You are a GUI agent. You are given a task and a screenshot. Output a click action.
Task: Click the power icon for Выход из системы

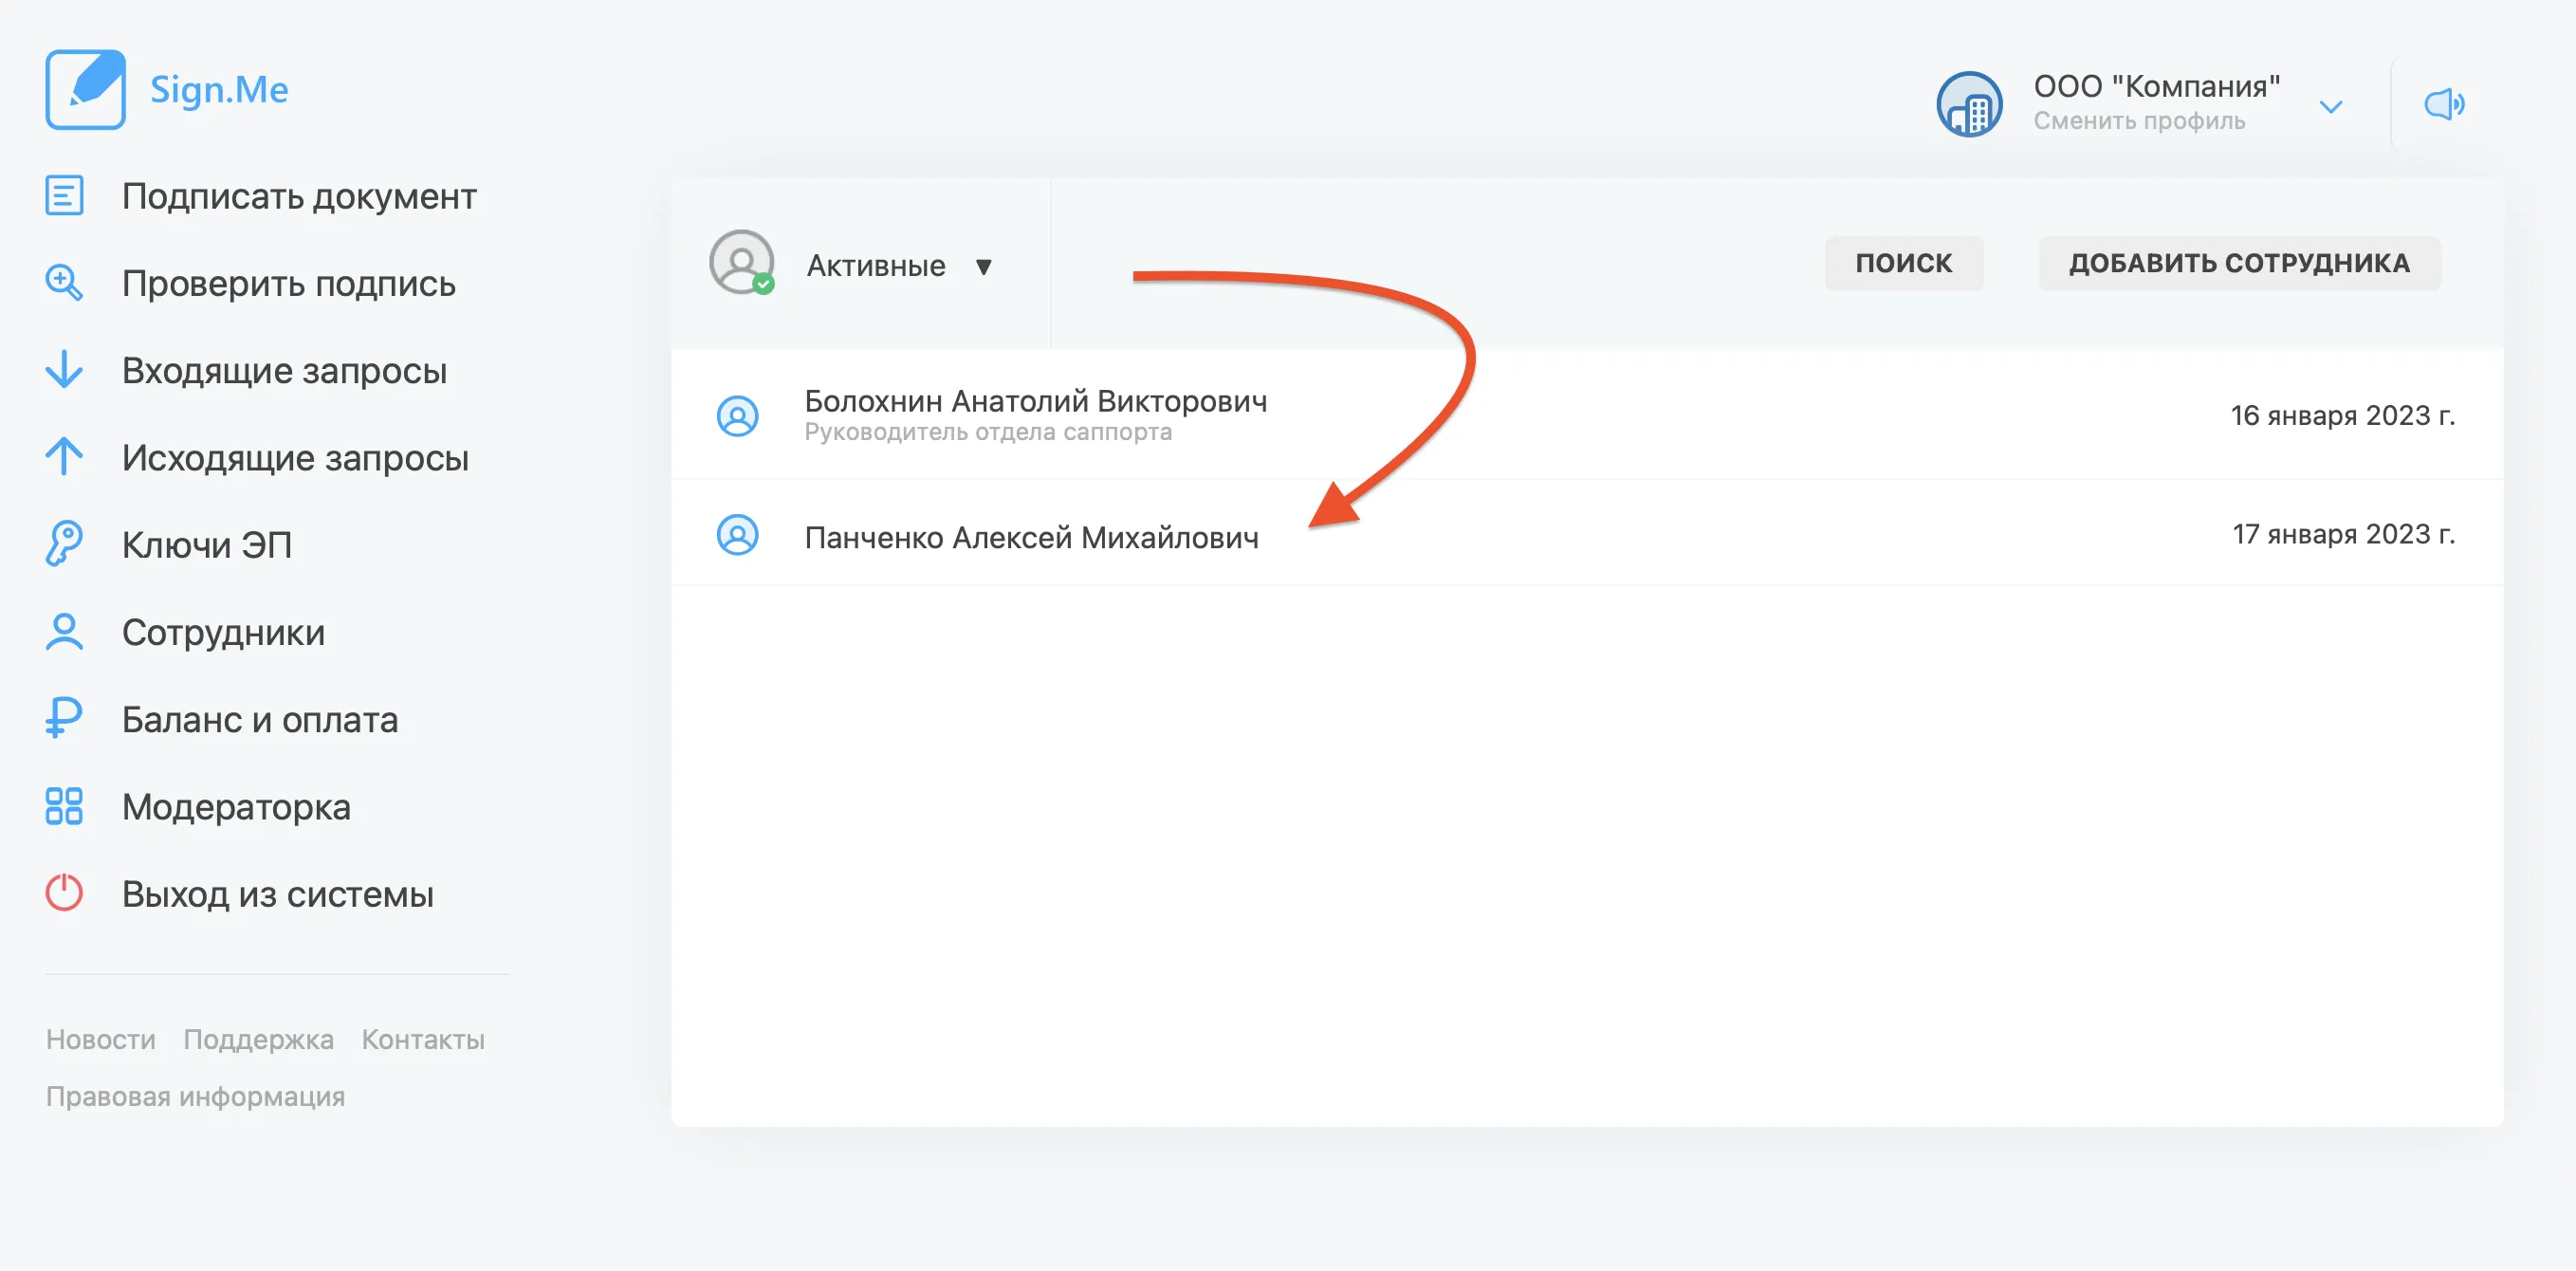pos(64,893)
